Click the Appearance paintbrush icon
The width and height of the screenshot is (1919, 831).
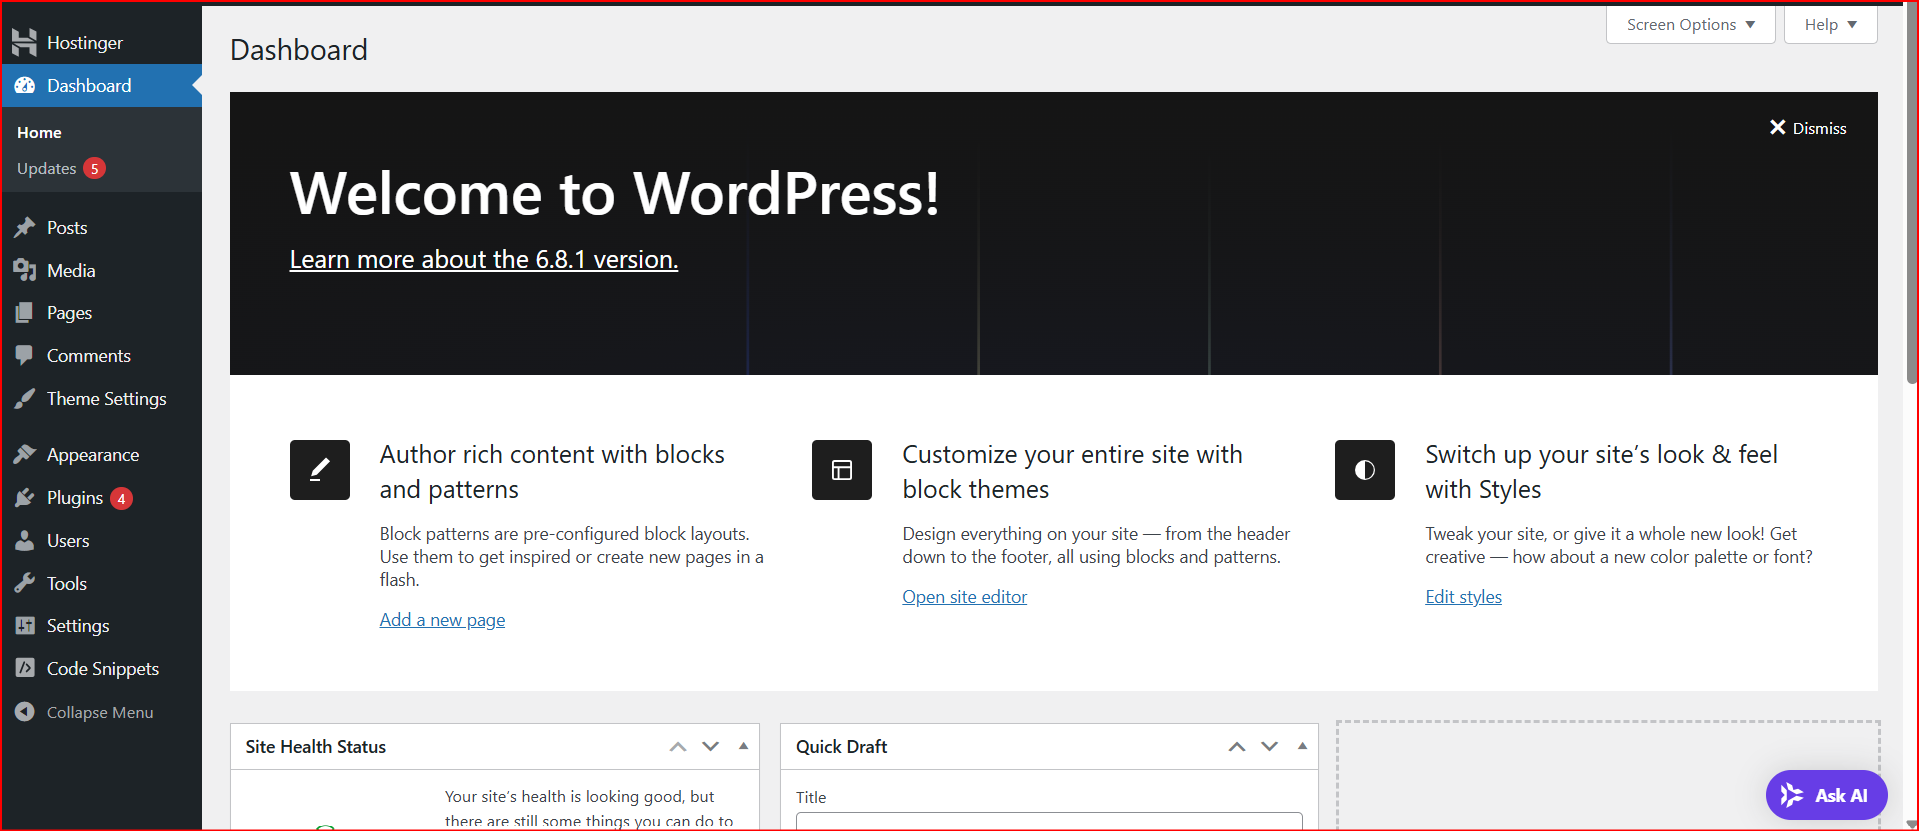25,455
